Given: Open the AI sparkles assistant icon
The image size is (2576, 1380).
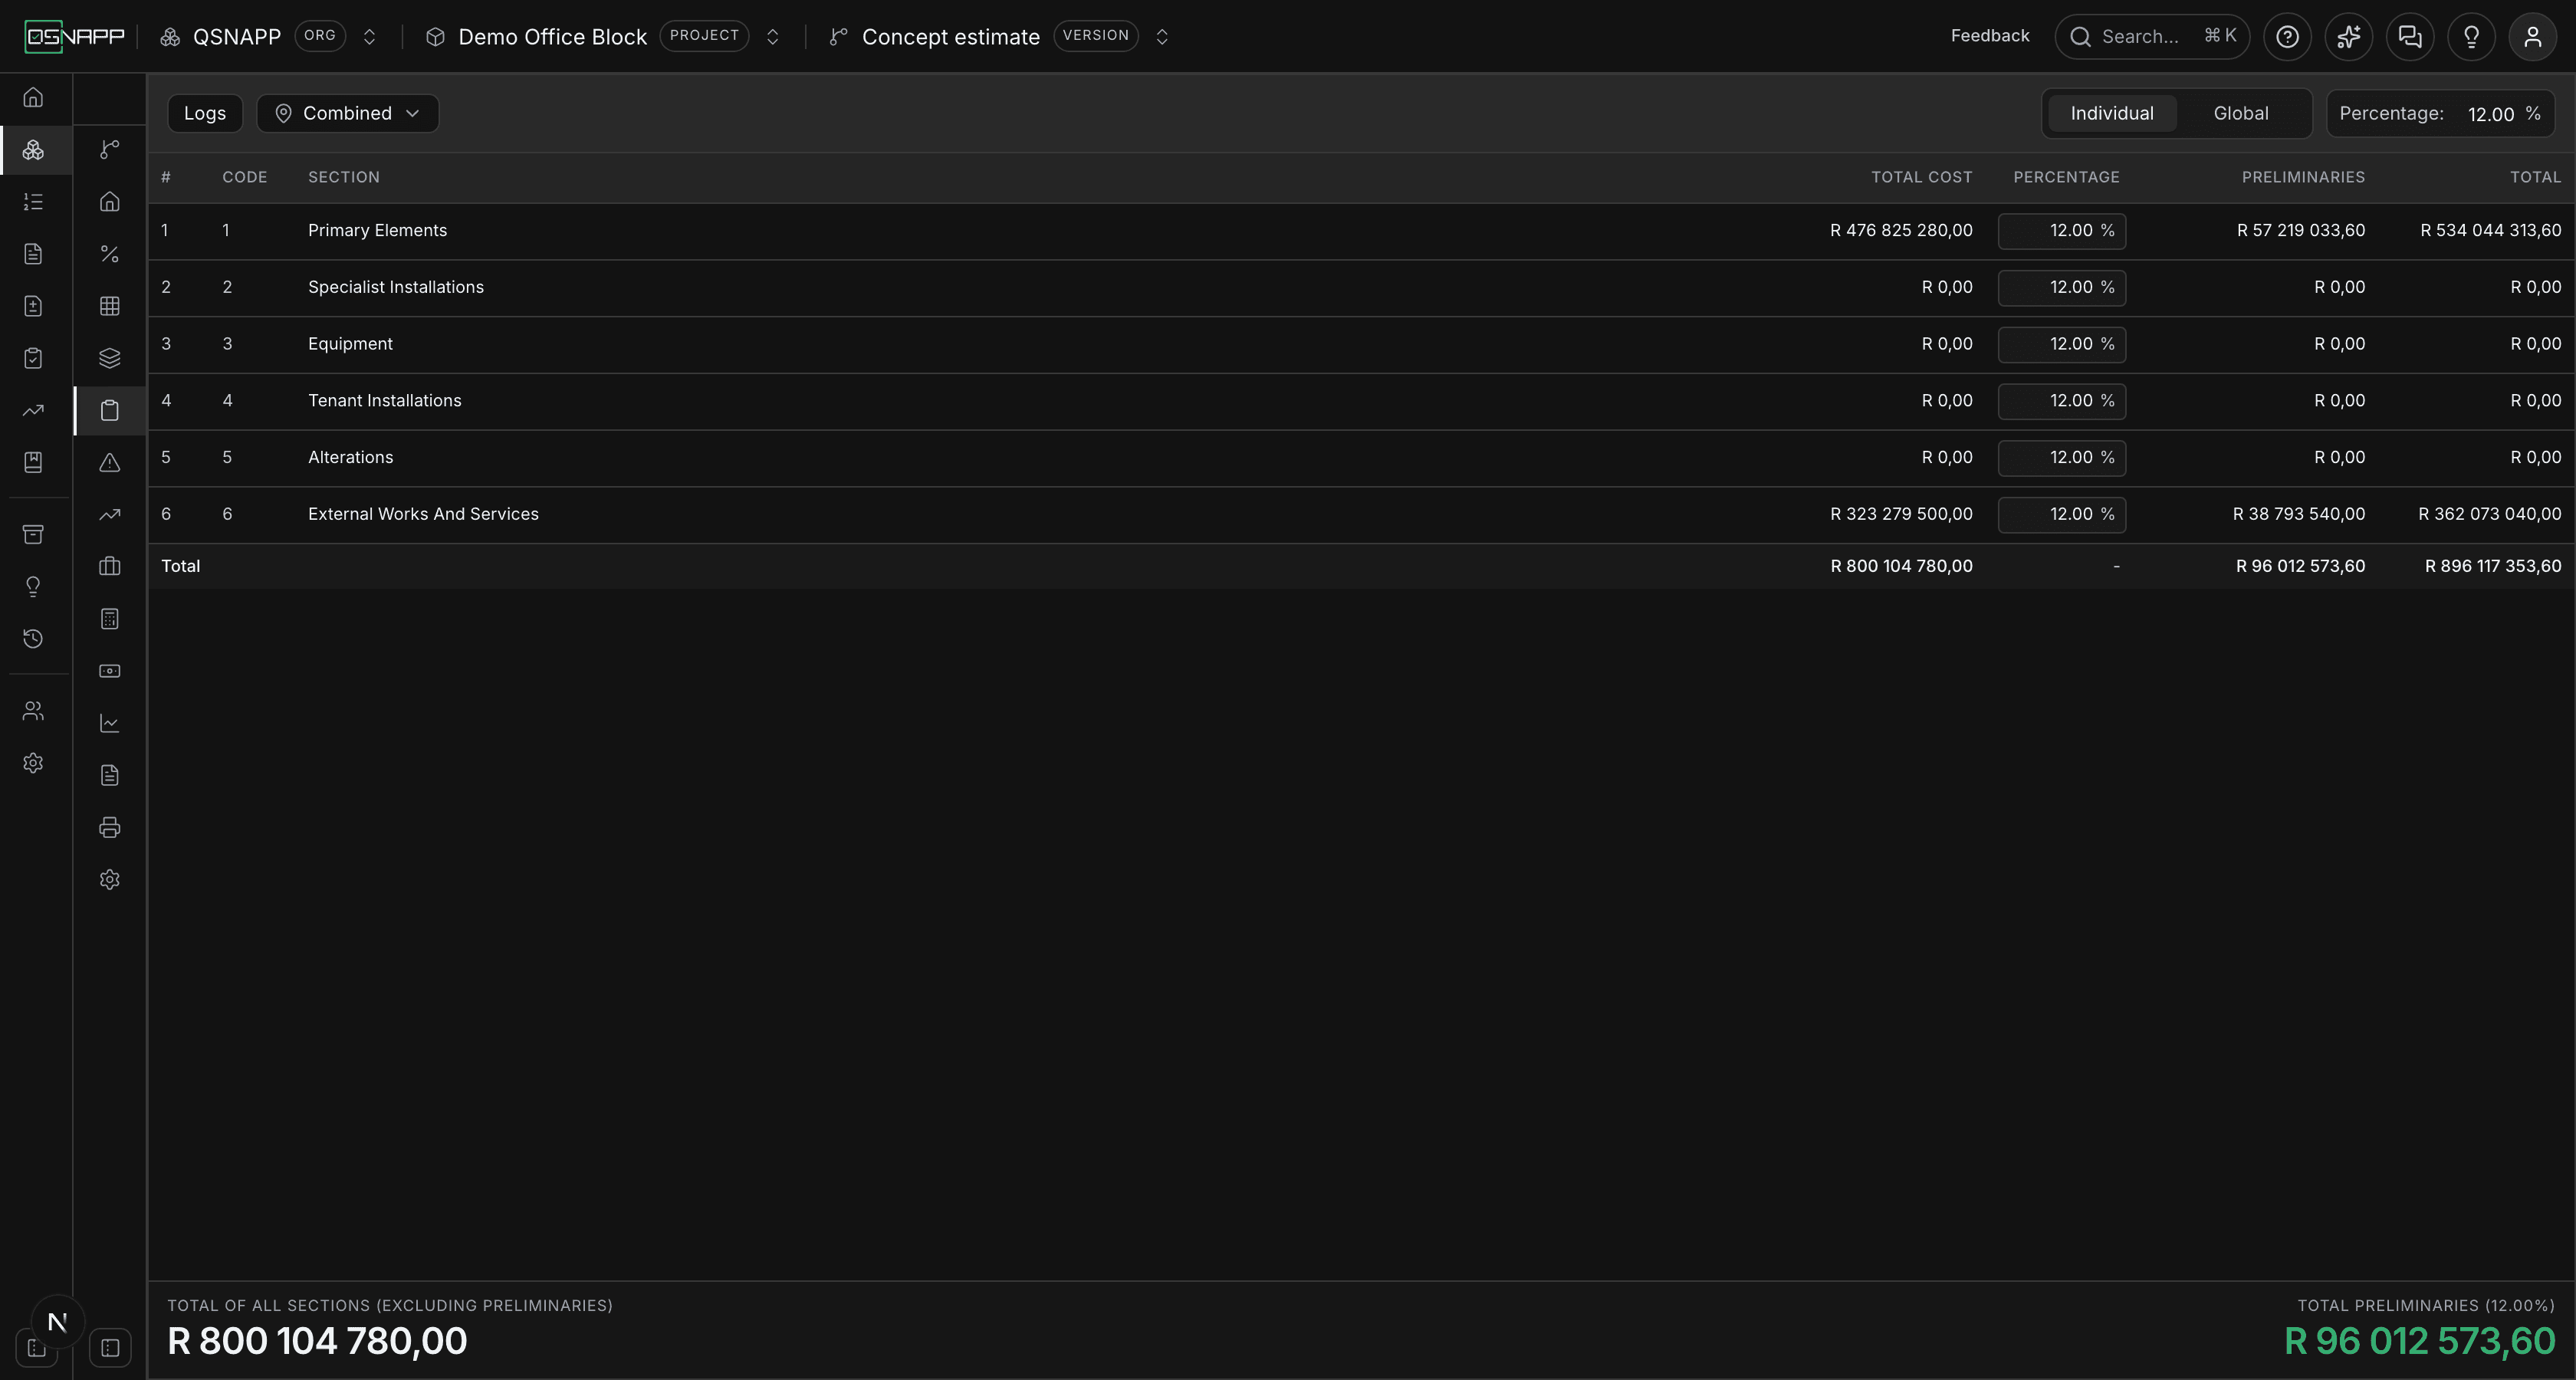Looking at the screenshot, I should point(2348,37).
